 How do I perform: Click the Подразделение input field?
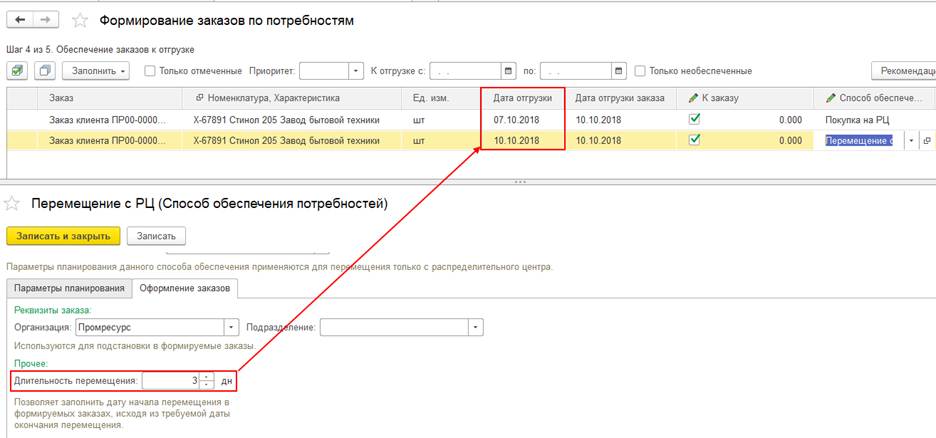(395, 328)
